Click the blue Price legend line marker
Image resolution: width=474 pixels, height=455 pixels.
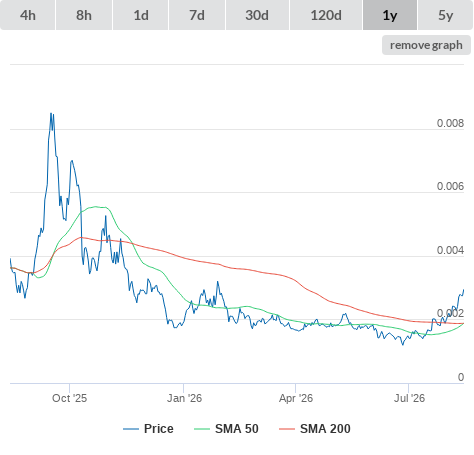(x=131, y=429)
